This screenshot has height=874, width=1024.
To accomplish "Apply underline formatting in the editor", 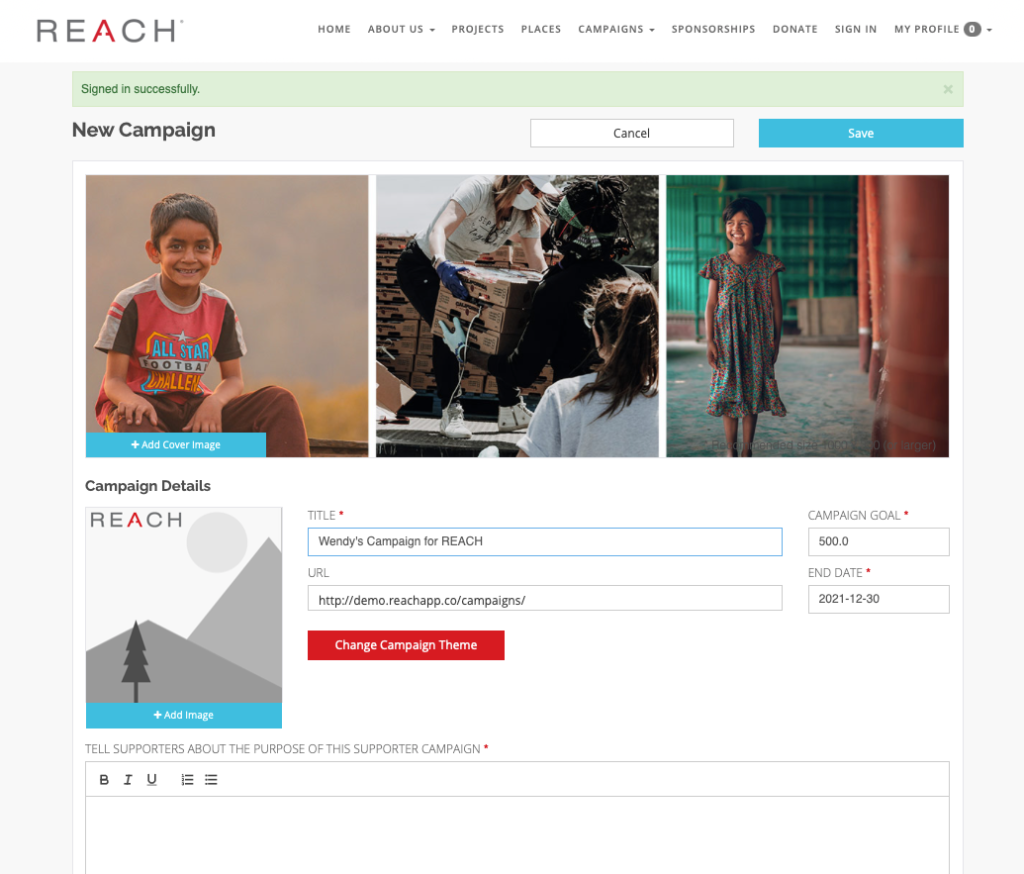I will click(152, 779).
